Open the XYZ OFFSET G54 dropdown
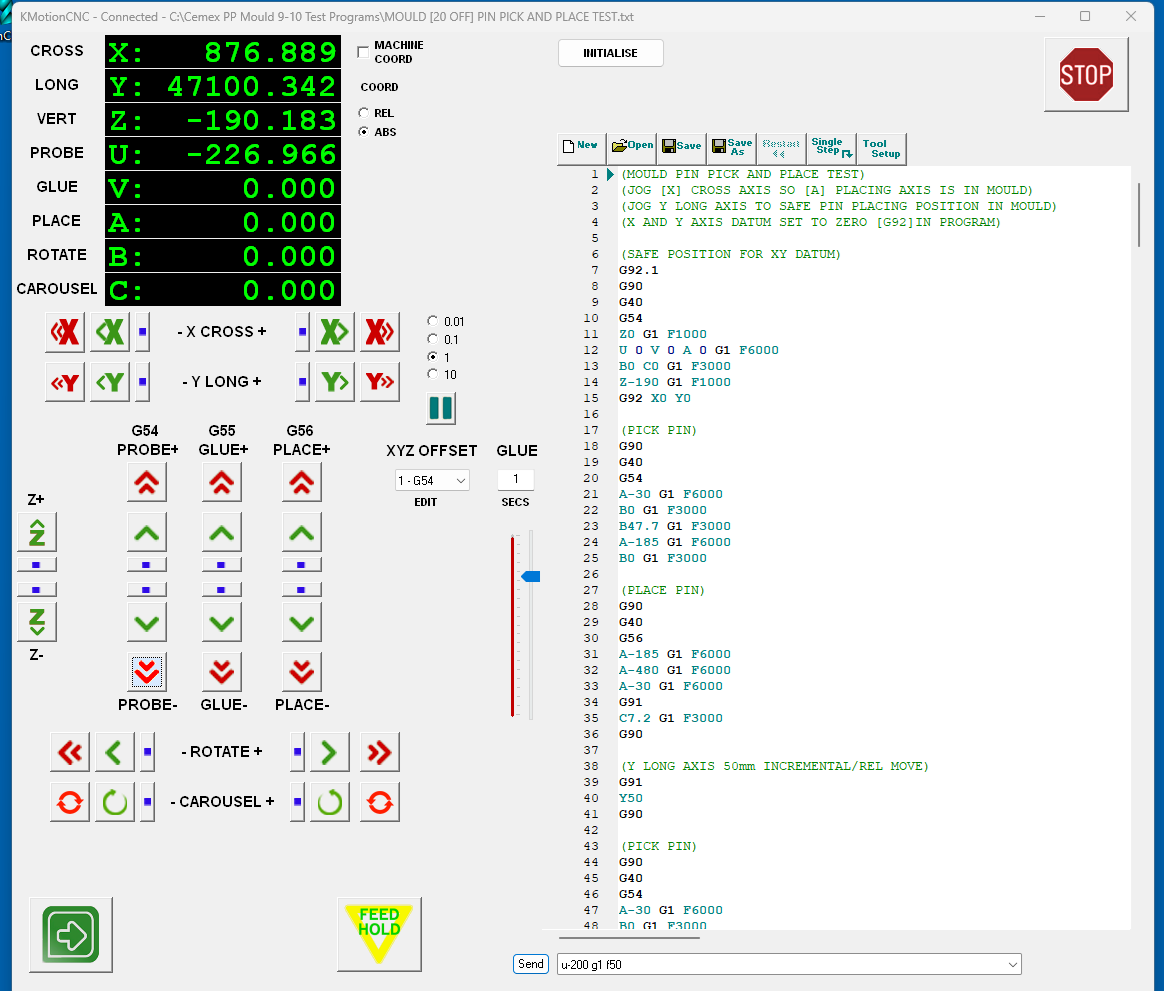The width and height of the screenshot is (1164, 991). point(432,481)
